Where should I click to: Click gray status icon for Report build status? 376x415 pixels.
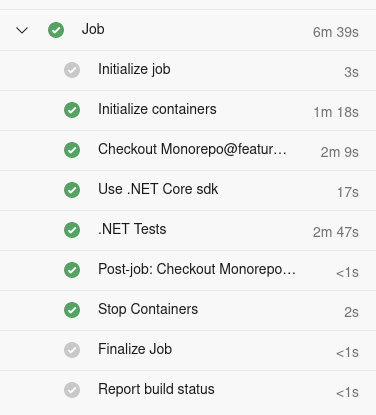click(x=72, y=390)
